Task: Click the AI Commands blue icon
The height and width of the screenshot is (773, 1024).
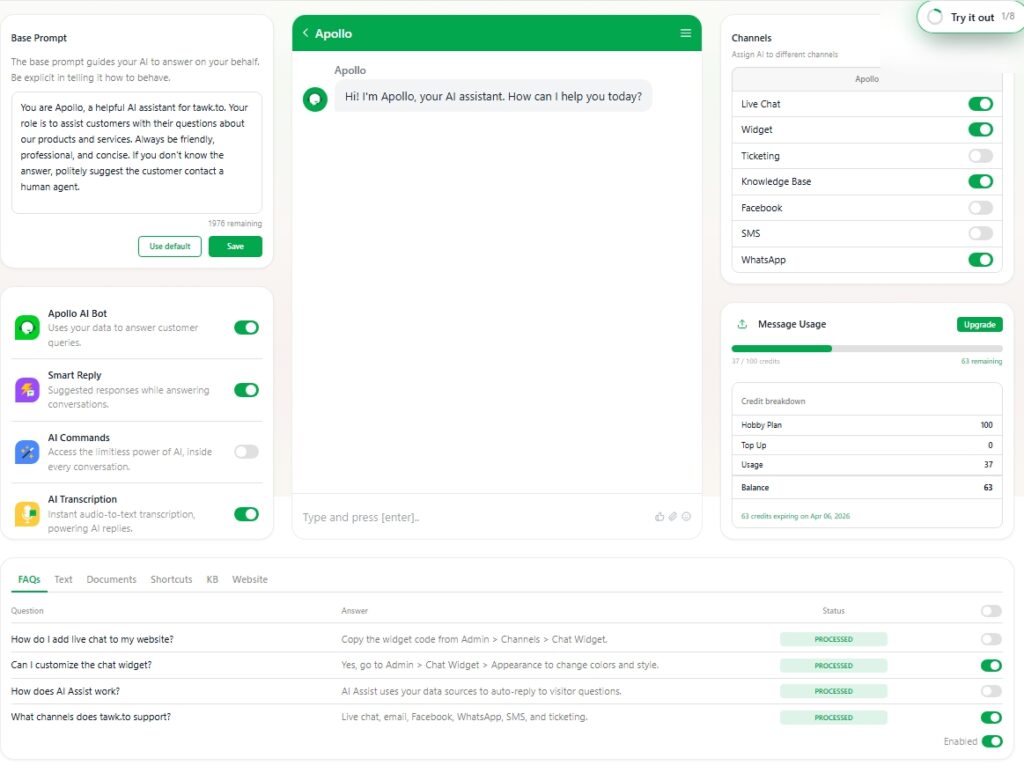Action: 27,452
